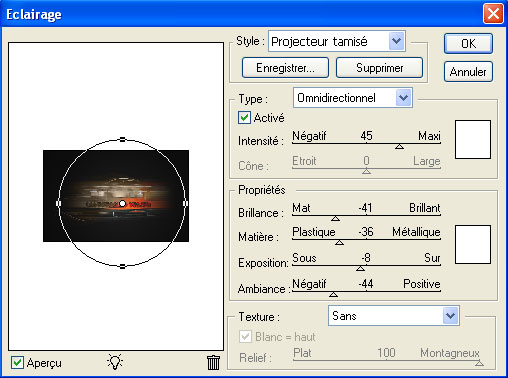Cancel with the Annuler button
Viewport: 508px width, 378px height.
pyautogui.click(x=468, y=72)
